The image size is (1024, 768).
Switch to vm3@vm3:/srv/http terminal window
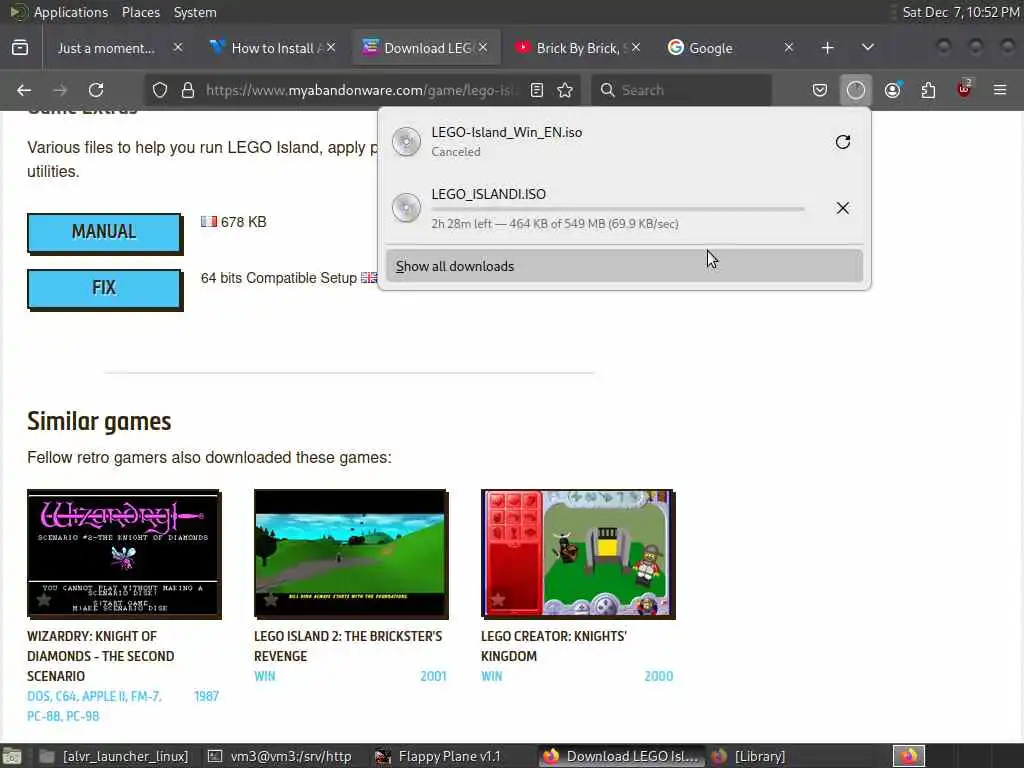pyautogui.click(x=281, y=756)
